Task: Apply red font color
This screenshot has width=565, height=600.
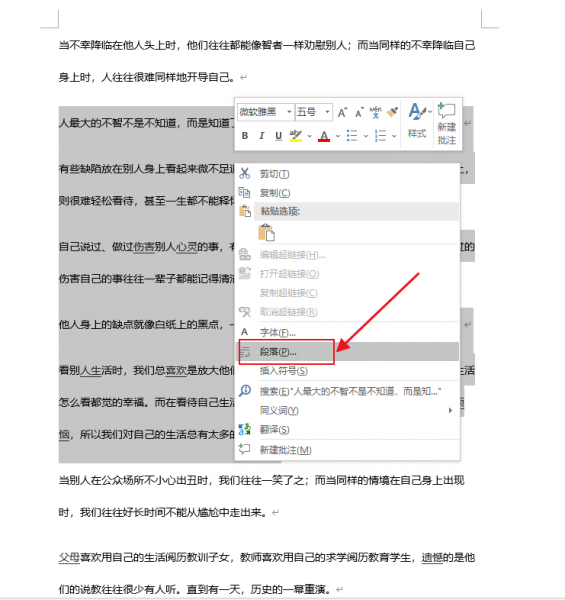Action: (324, 136)
